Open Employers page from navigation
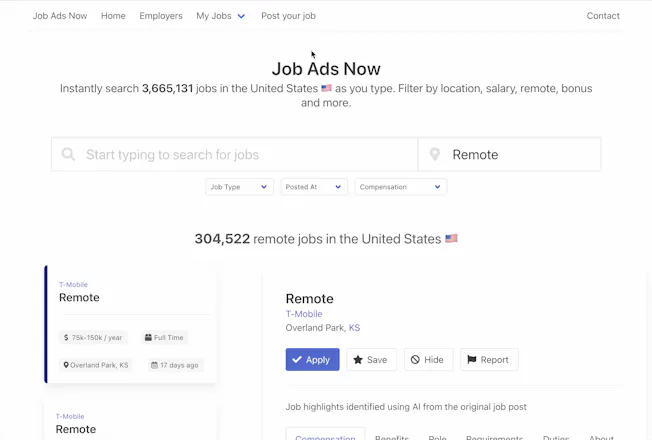Viewport: 652px width, 440px height. point(161,16)
